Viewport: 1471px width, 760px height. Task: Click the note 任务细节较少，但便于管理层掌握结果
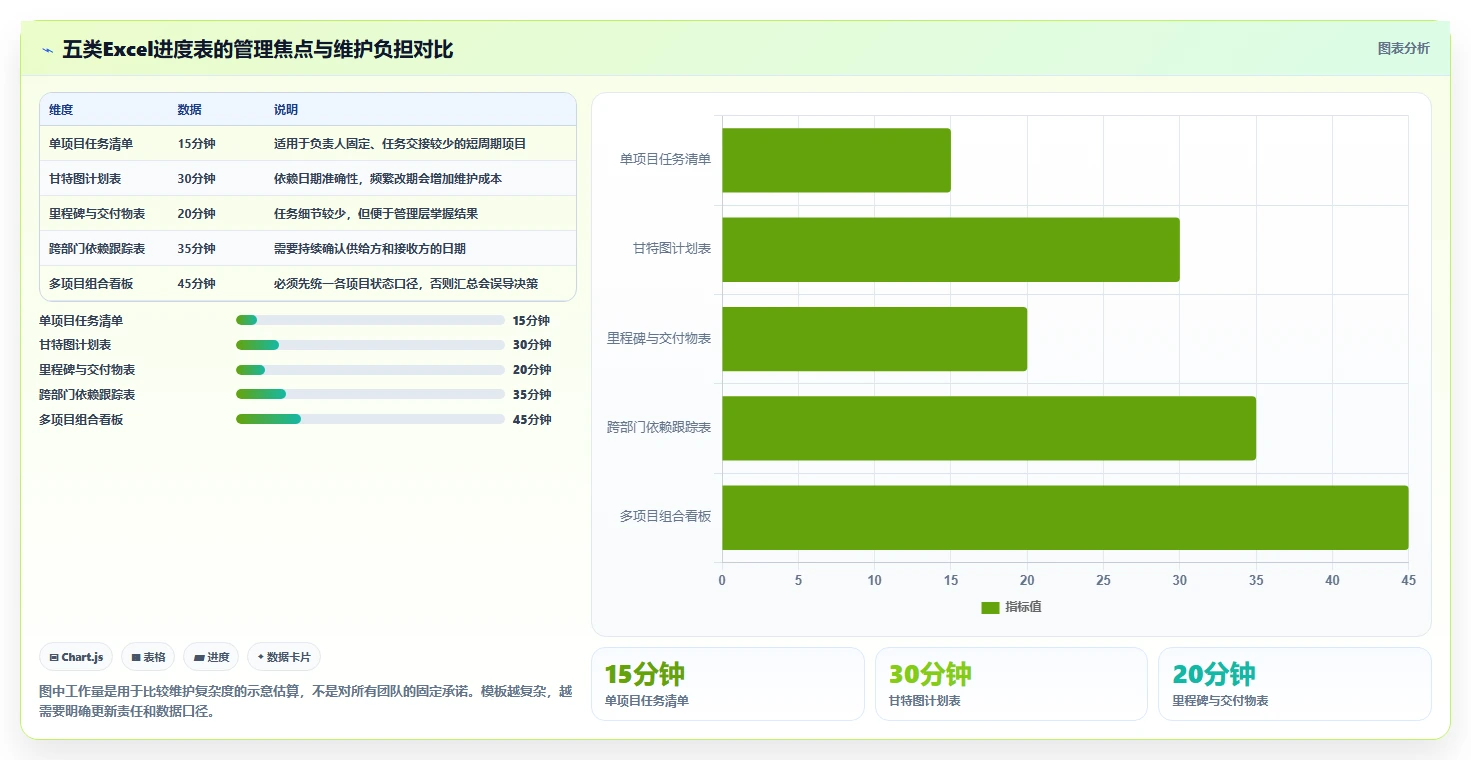(376, 214)
